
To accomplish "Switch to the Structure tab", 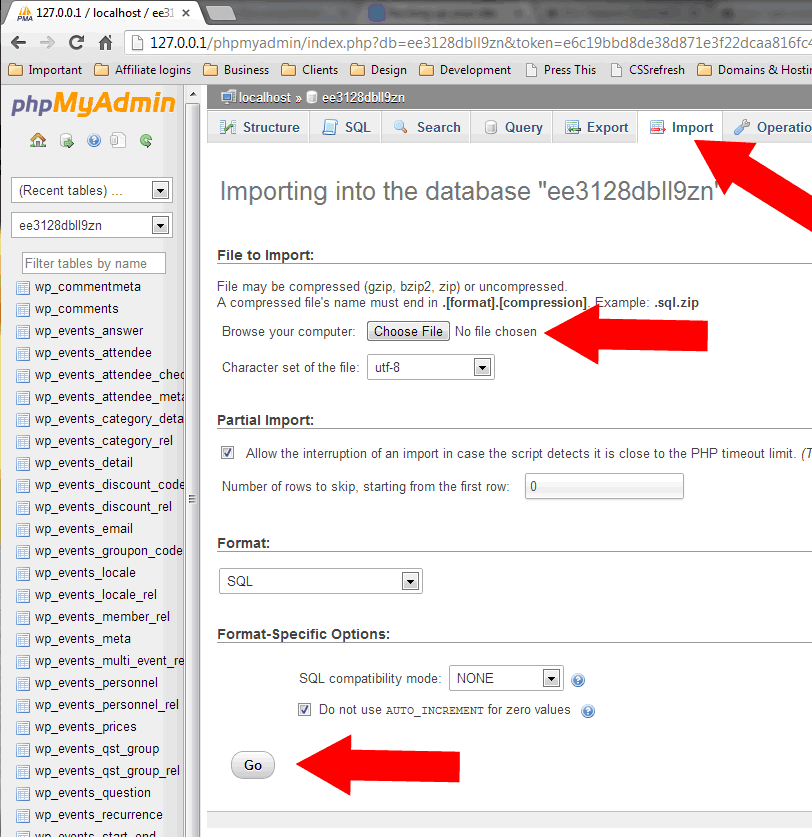I will [x=259, y=127].
